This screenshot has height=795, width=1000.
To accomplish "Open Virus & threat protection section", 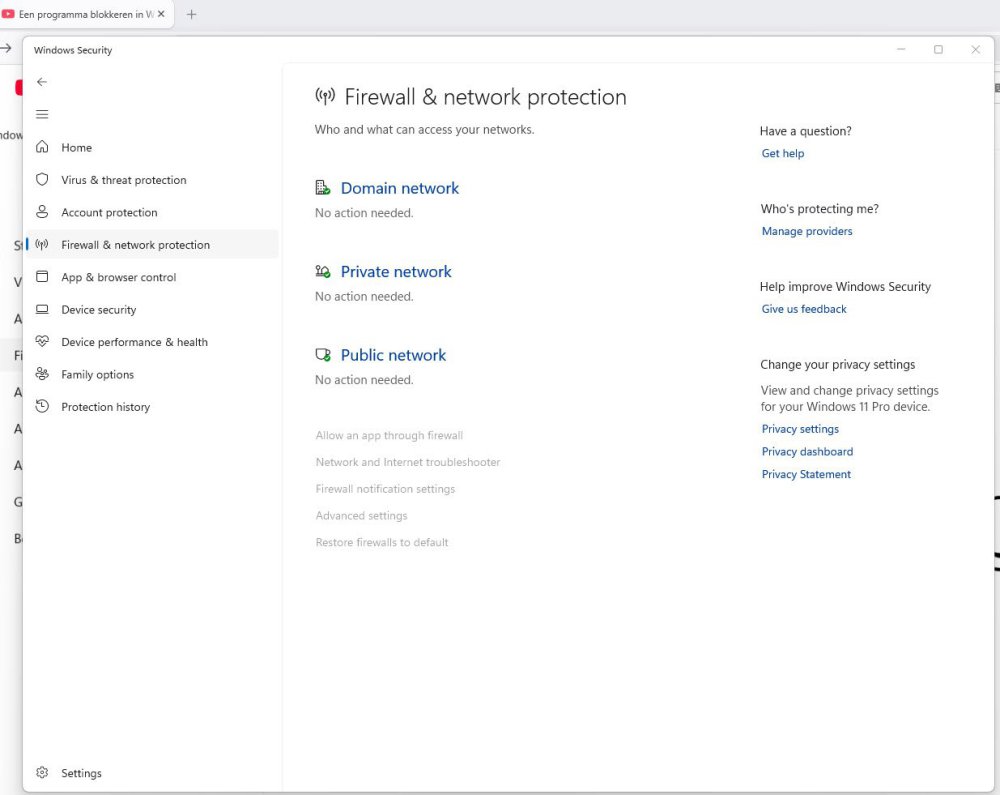I will pyautogui.click(x=153, y=180).
